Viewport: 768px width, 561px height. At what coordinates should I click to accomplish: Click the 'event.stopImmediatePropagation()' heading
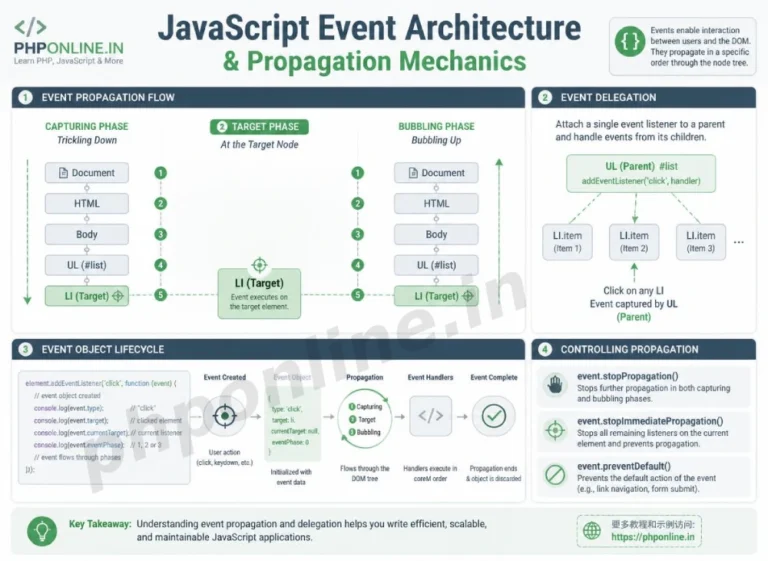pos(650,421)
